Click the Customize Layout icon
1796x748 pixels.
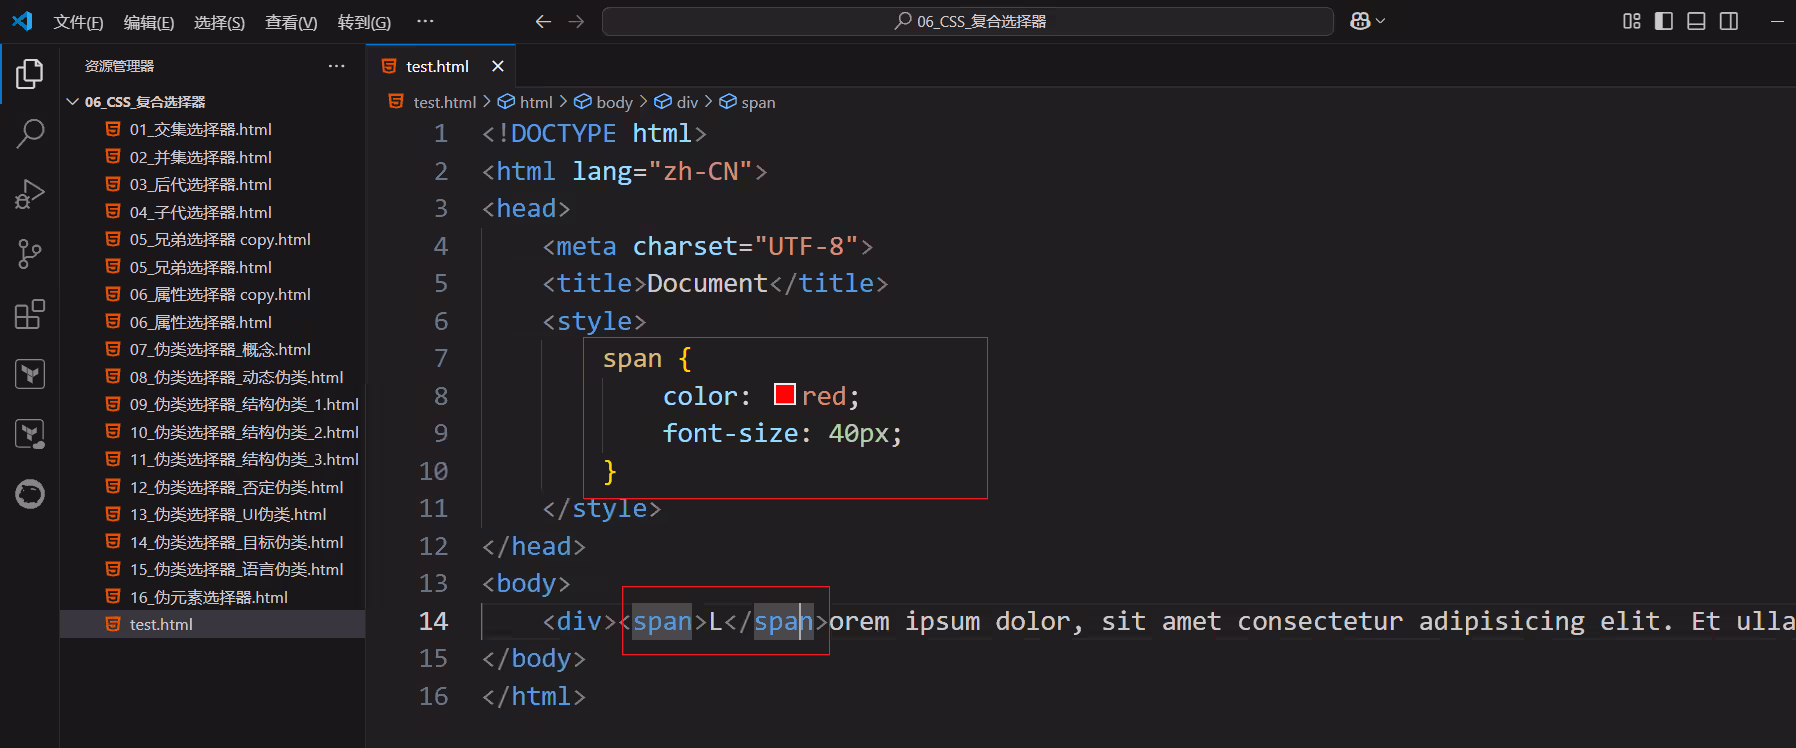pos(1631,21)
